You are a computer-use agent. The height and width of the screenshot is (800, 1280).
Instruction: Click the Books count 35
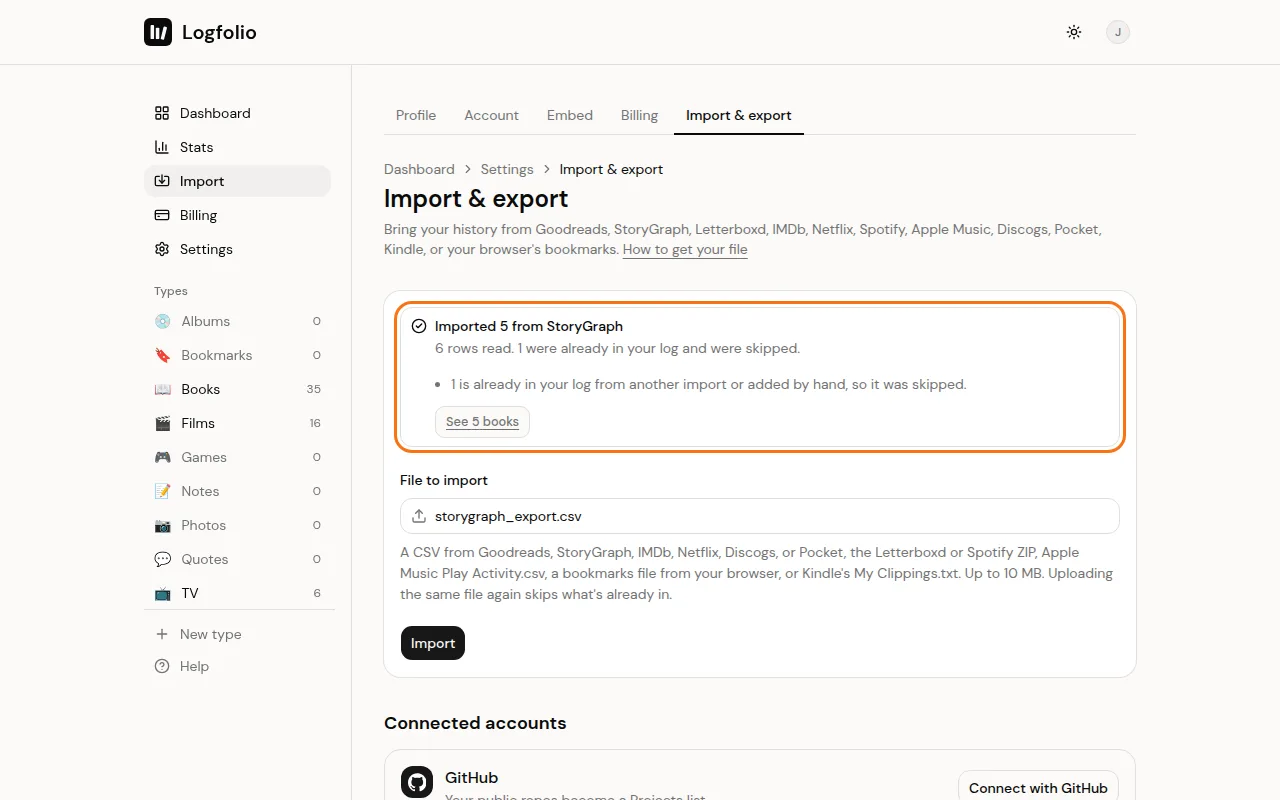click(x=314, y=389)
